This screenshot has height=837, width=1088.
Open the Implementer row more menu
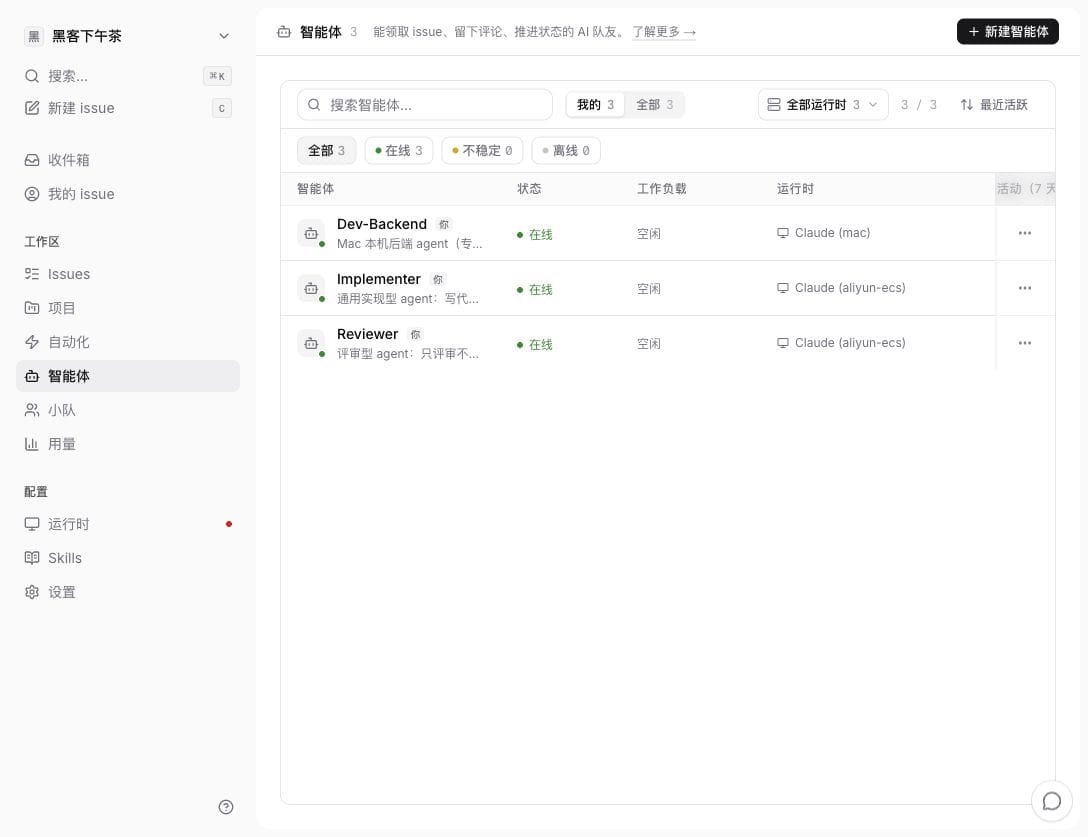1024,288
